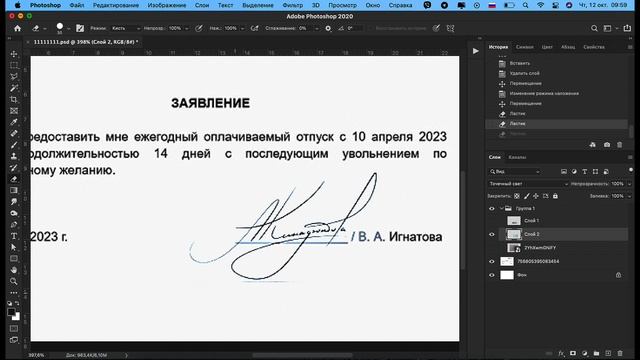Select the Eyedropper tool
Viewport: 640px width, 360px height.
[x=14, y=122]
